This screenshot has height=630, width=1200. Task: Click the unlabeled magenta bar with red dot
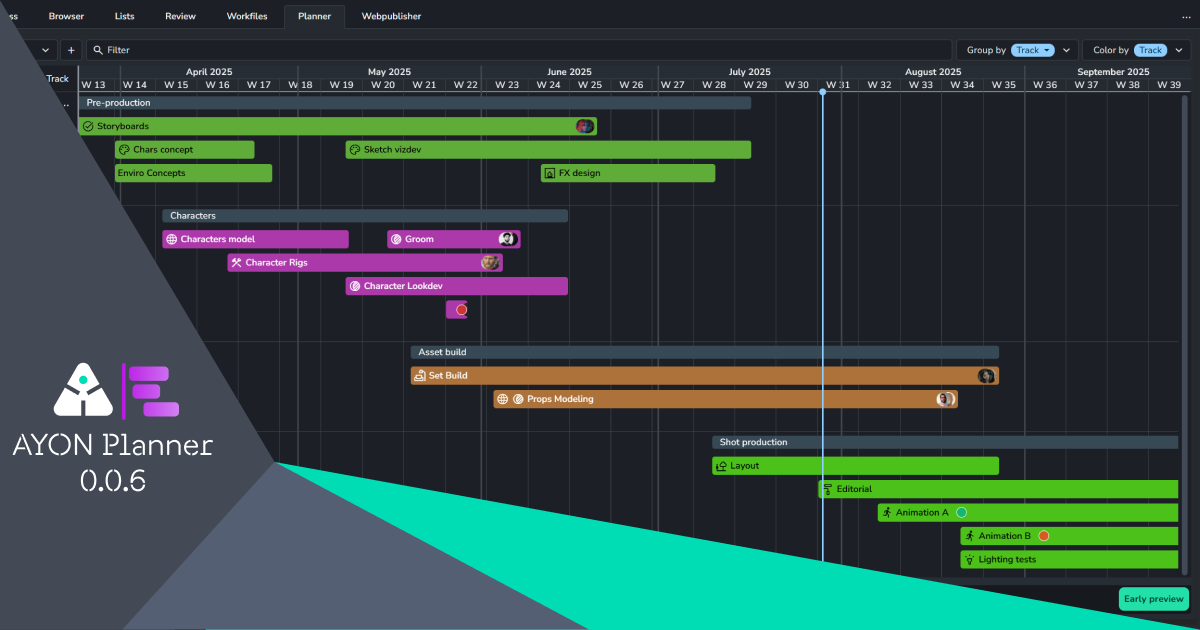coord(457,310)
